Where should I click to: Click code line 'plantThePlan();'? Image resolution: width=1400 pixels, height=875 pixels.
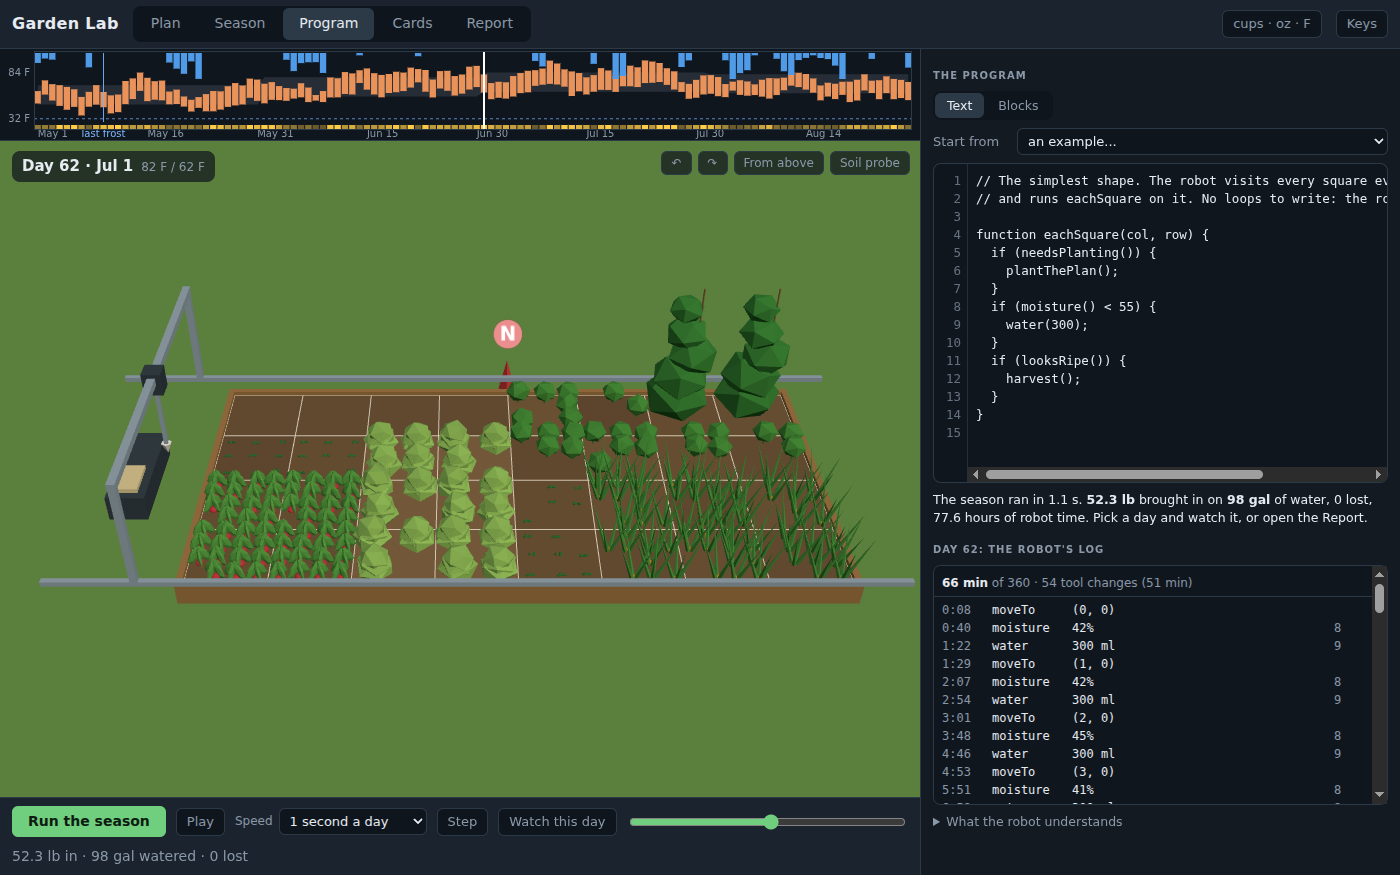tap(1062, 271)
